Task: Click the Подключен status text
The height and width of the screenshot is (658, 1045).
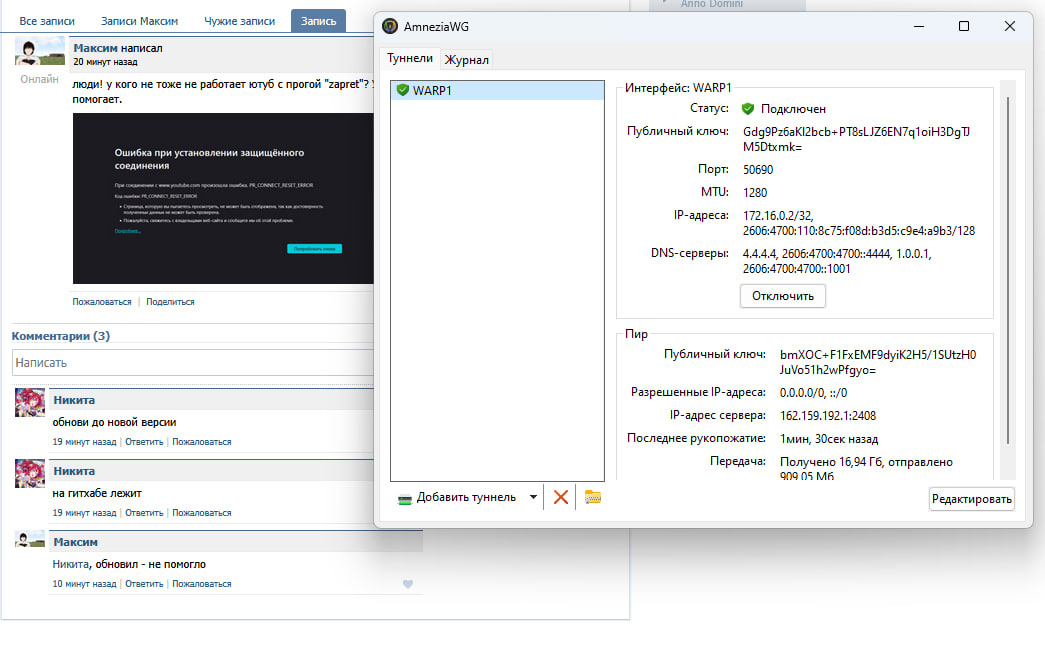Action: point(793,109)
